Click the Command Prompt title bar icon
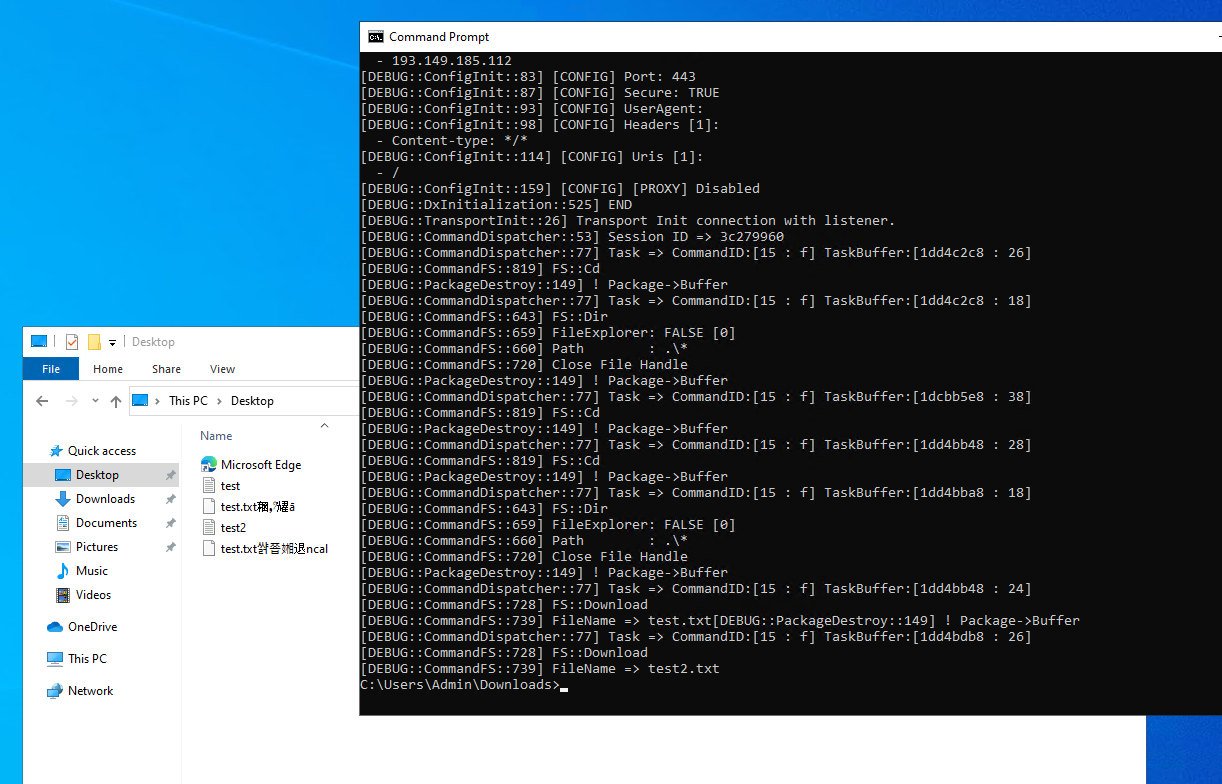 [x=375, y=36]
